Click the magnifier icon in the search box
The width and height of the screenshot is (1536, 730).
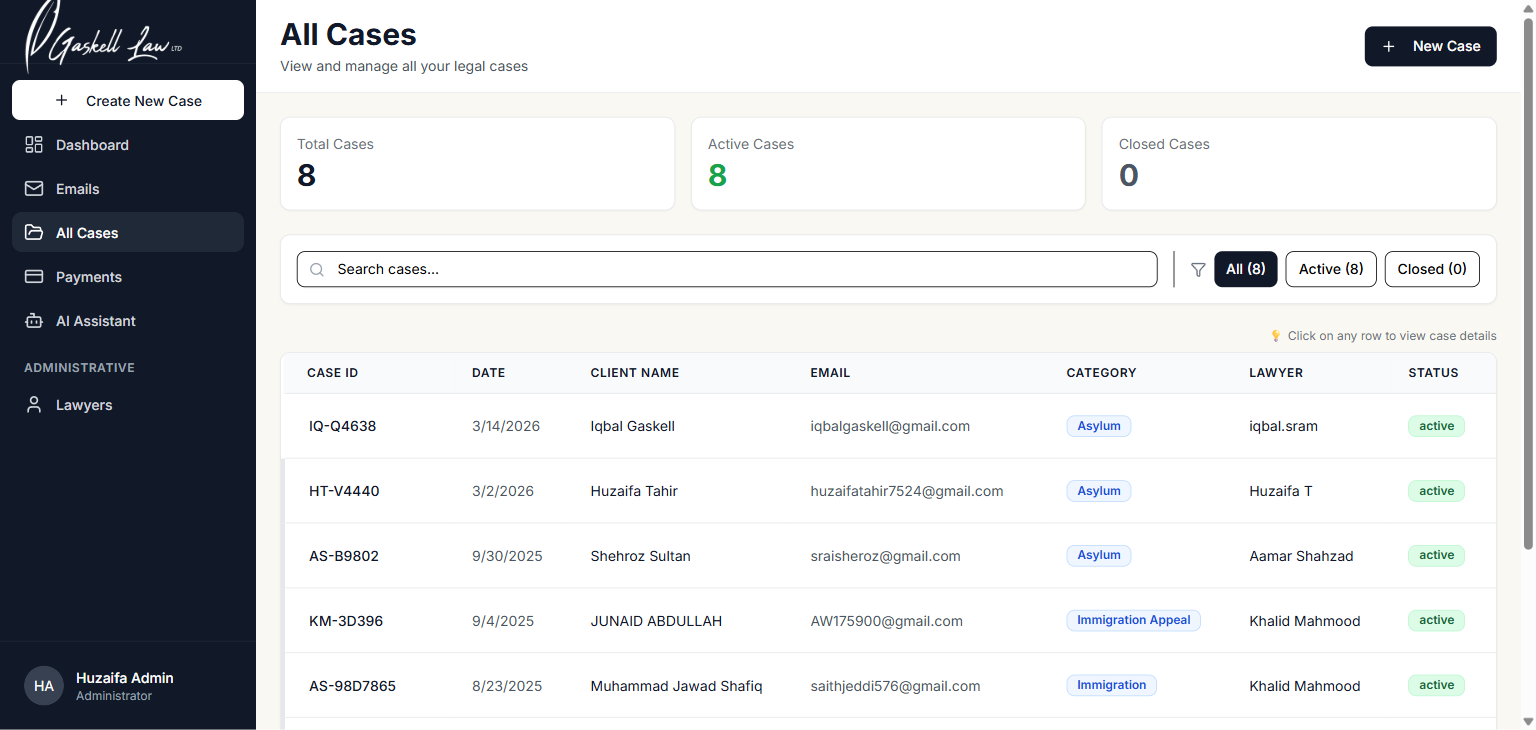(317, 269)
